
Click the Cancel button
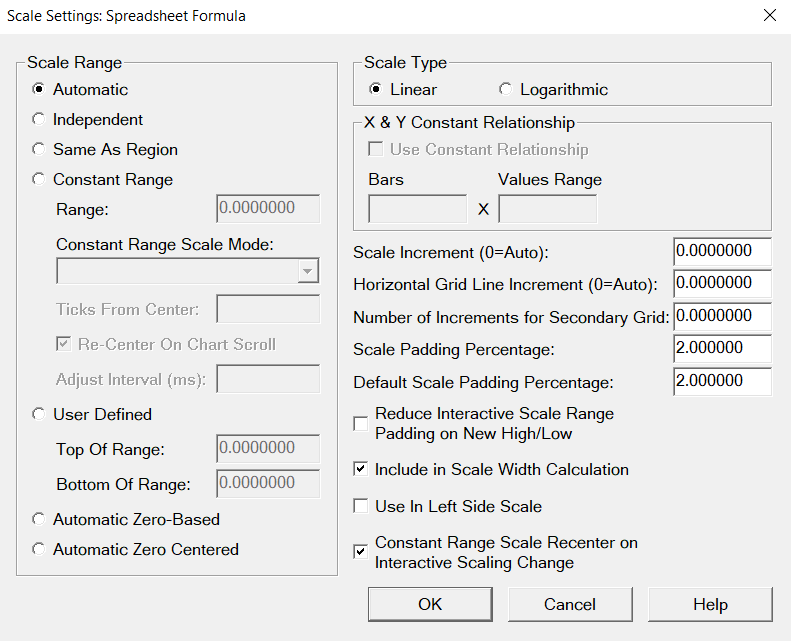(570, 604)
